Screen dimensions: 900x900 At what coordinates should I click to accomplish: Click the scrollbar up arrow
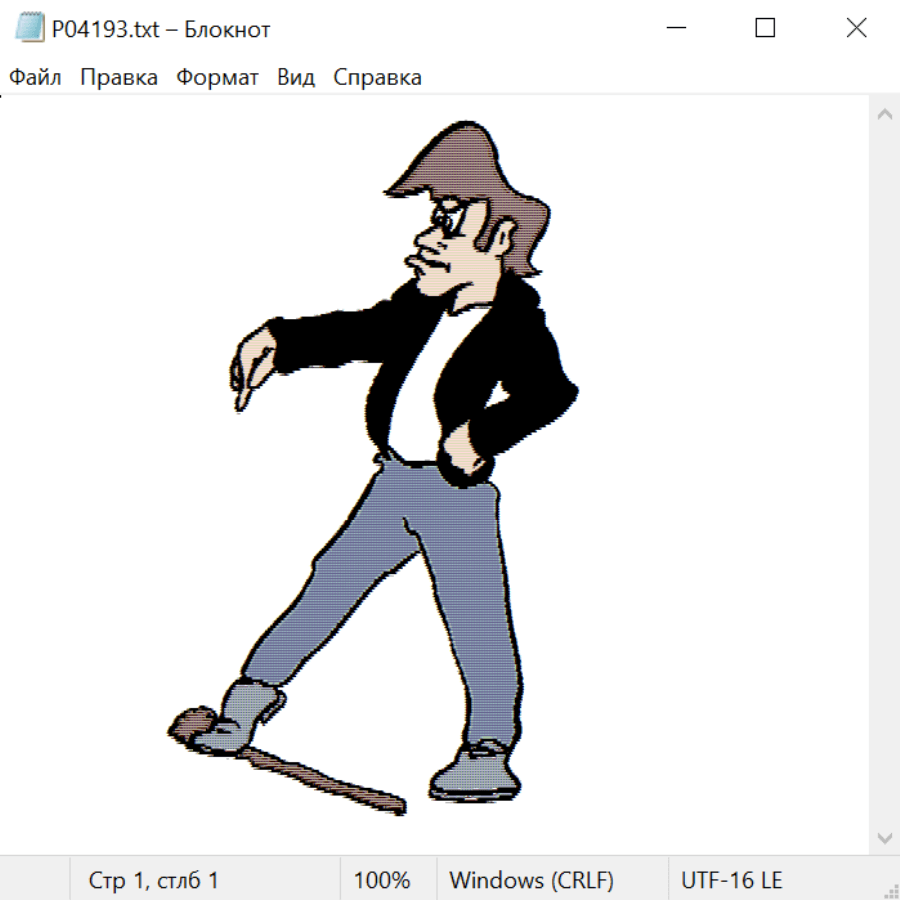(x=884, y=114)
